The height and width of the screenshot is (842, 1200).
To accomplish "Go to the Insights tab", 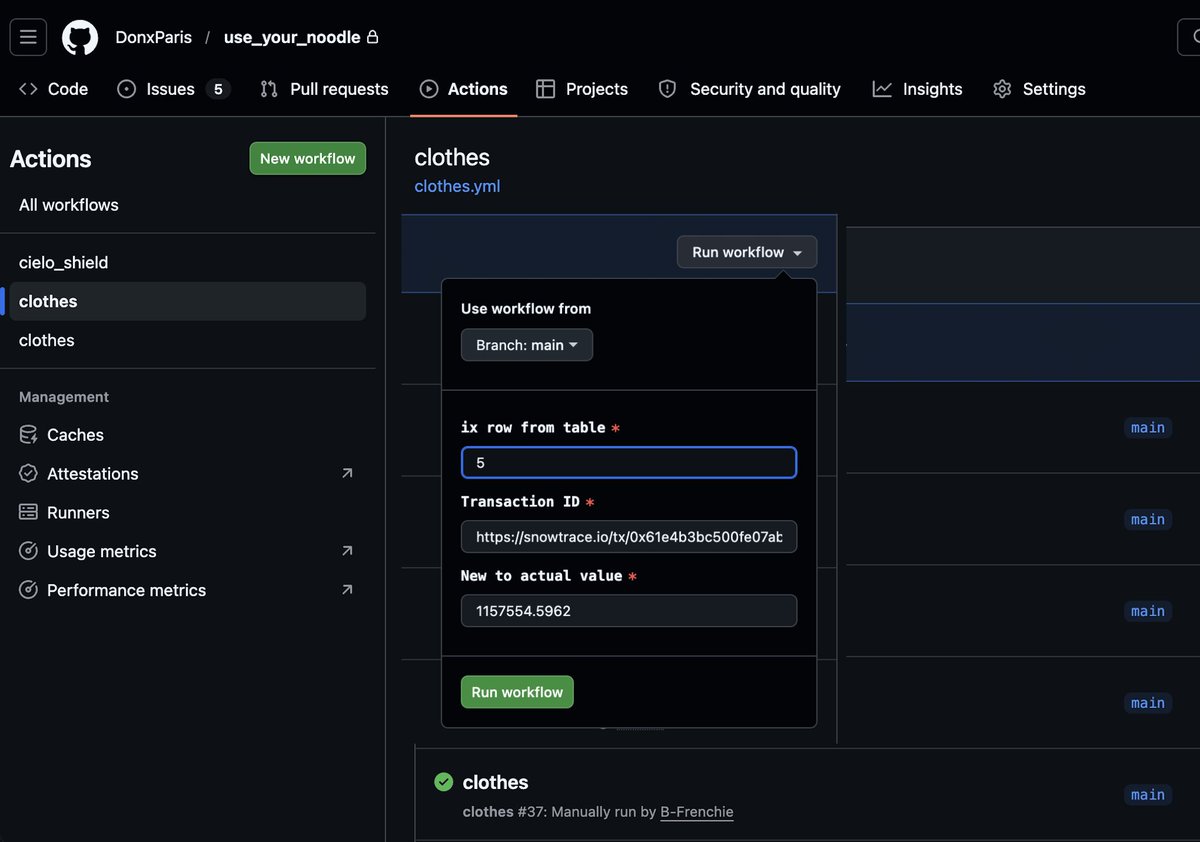I will [917, 89].
